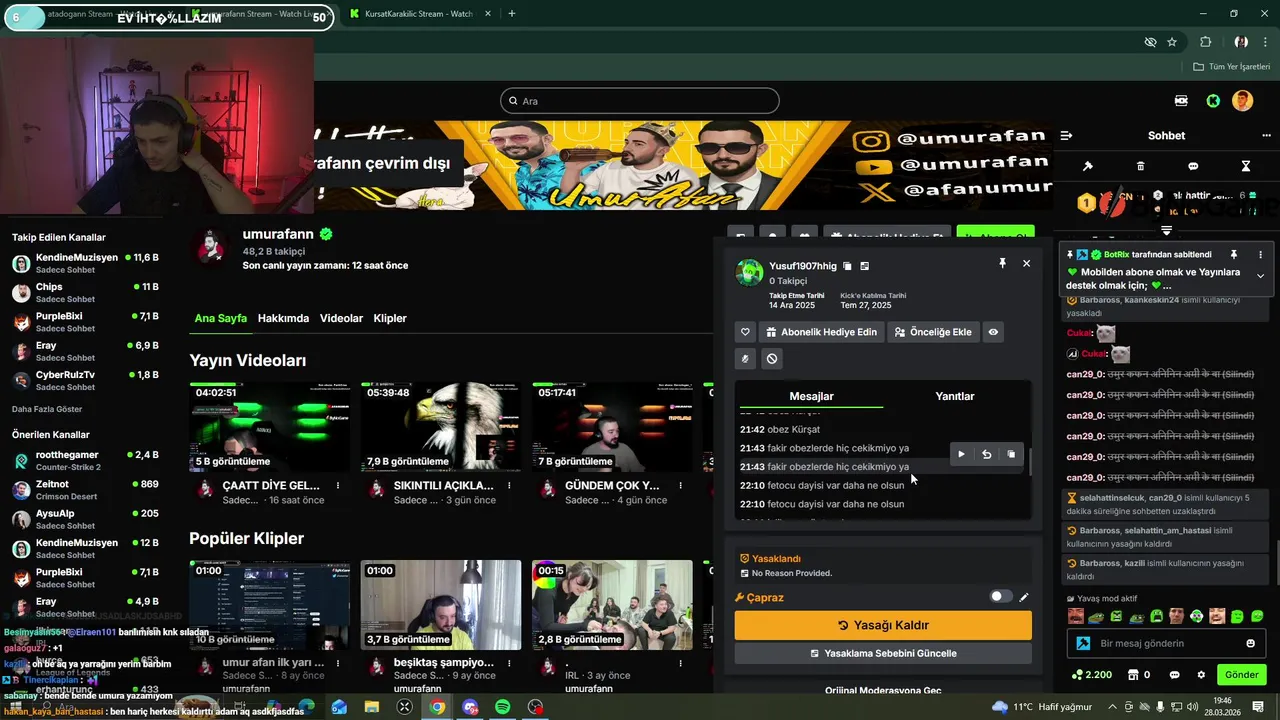Copy the Yusuf1907hhig username
The width and height of the screenshot is (1280, 720).
(x=847, y=266)
